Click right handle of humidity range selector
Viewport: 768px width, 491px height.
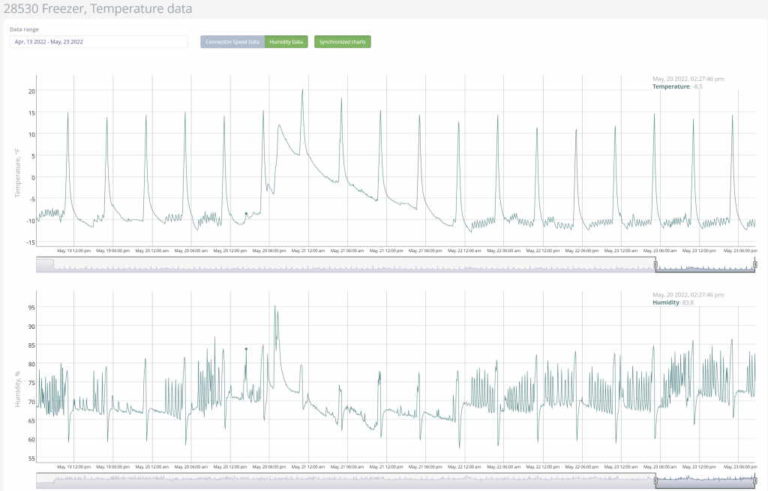756,480
